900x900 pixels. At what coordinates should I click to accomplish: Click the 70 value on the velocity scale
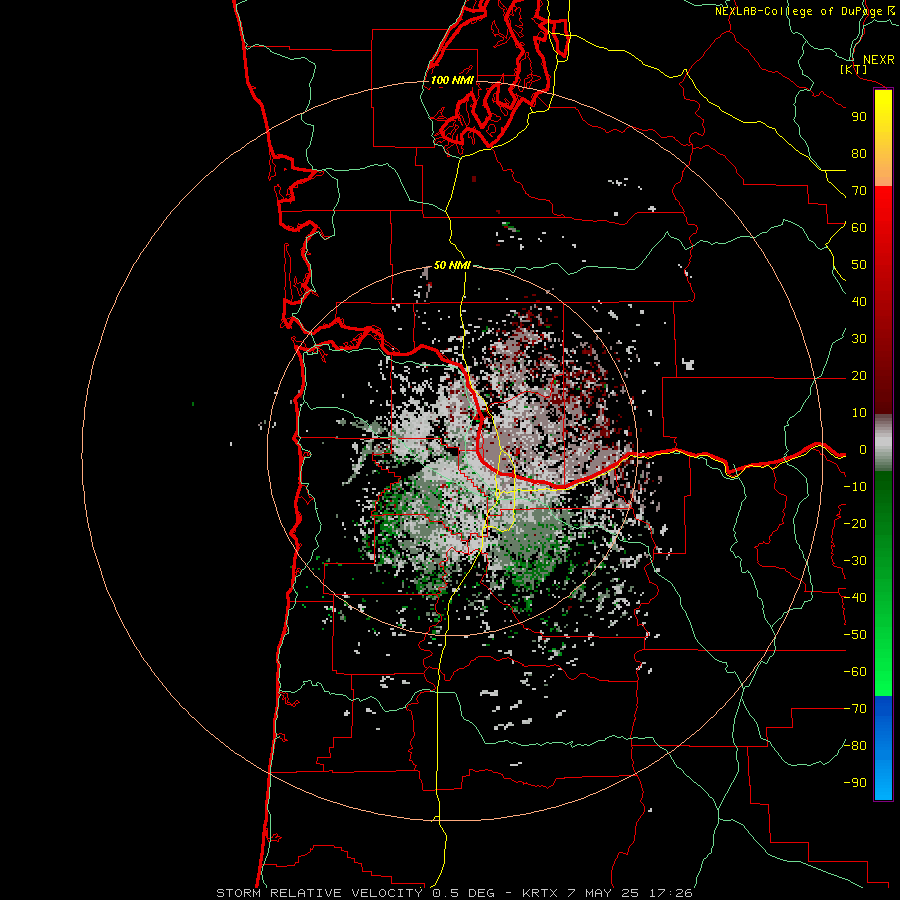pos(859,191)
